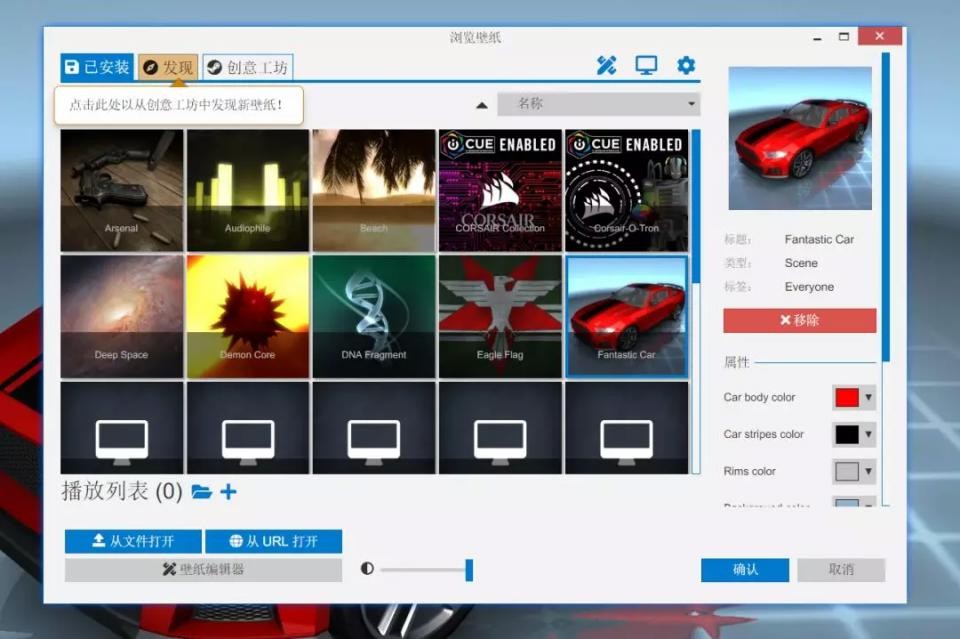Click 从文件打开 button
The width and height of the screenshot is (960, 639).
133,541
